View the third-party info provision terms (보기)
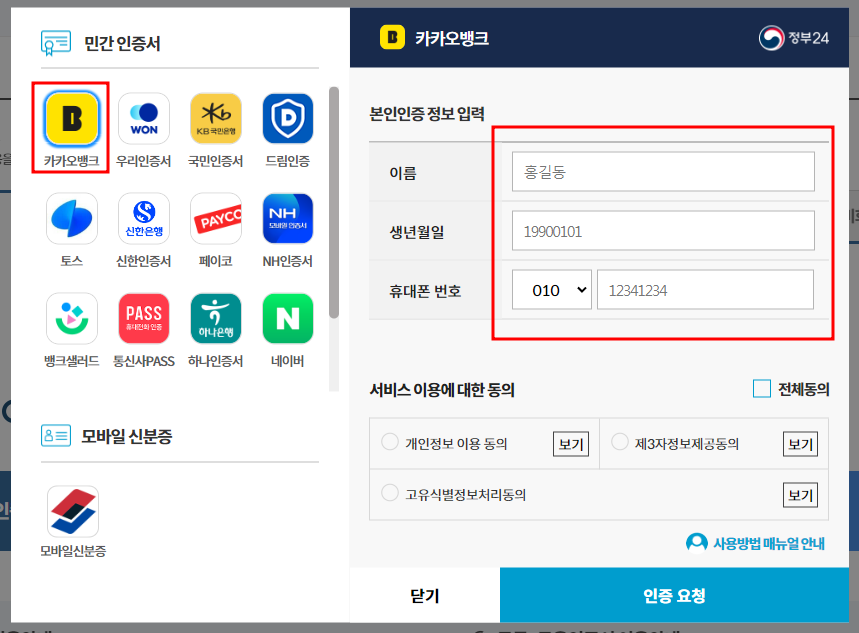 pyautogui.click(x=800, y=444)
